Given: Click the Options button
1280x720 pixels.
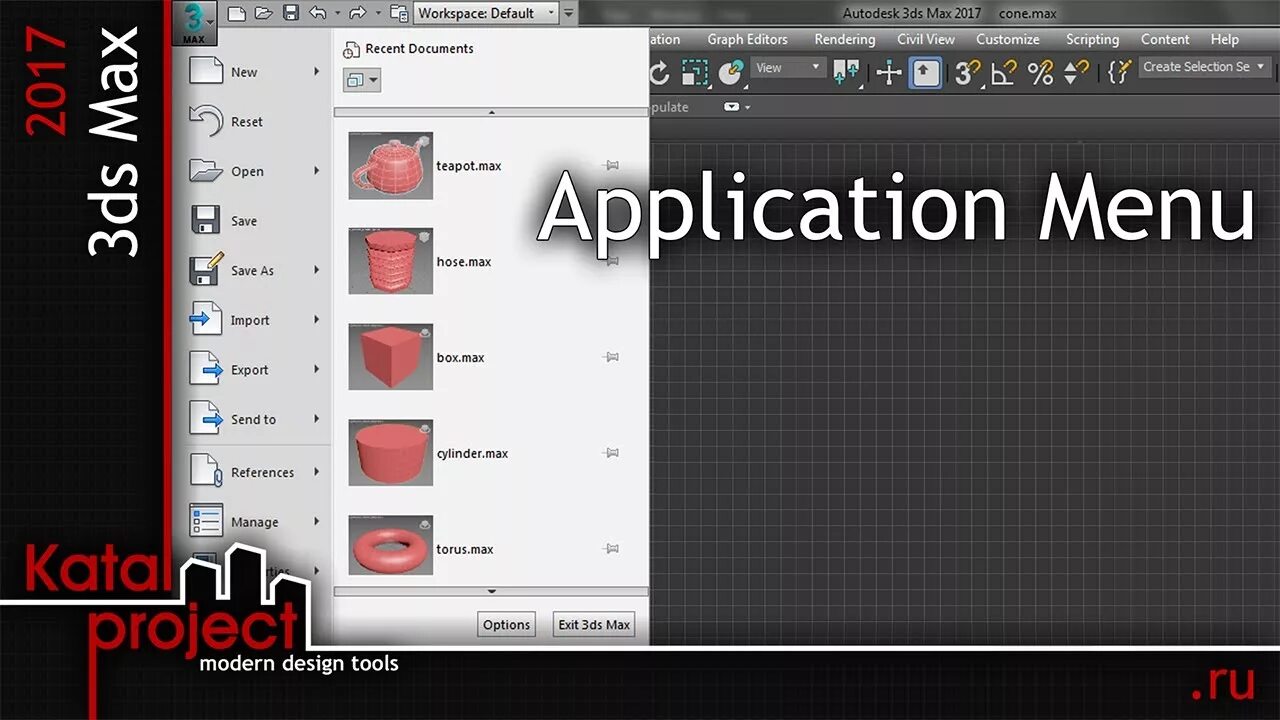Looking at the screenshot, I should pos(507,625).
